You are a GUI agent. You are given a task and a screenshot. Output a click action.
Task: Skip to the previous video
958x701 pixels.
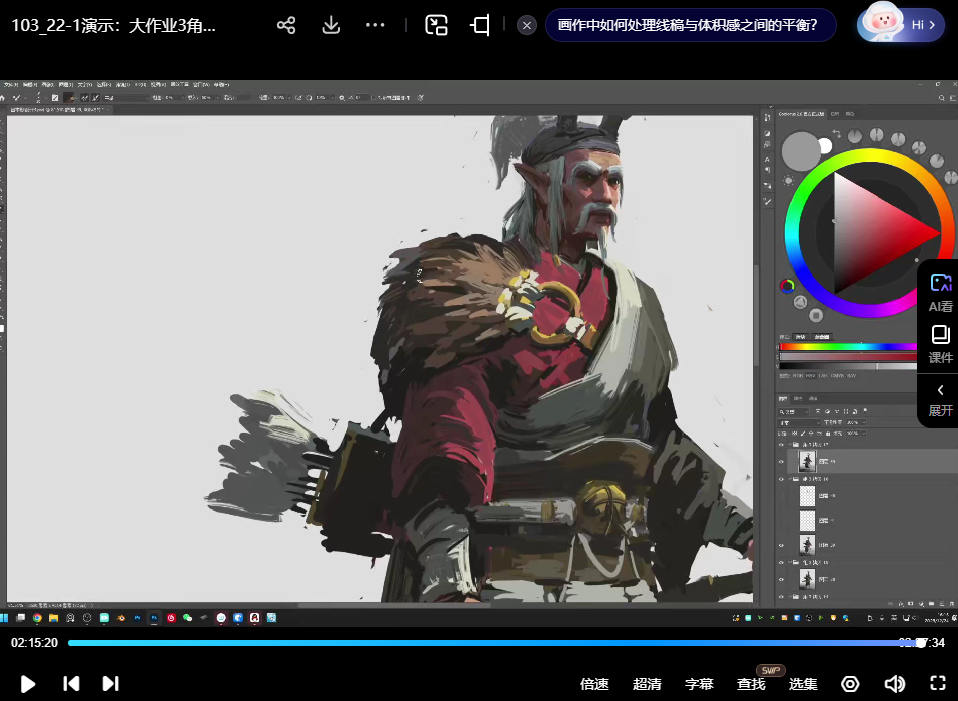click(71, 684)
